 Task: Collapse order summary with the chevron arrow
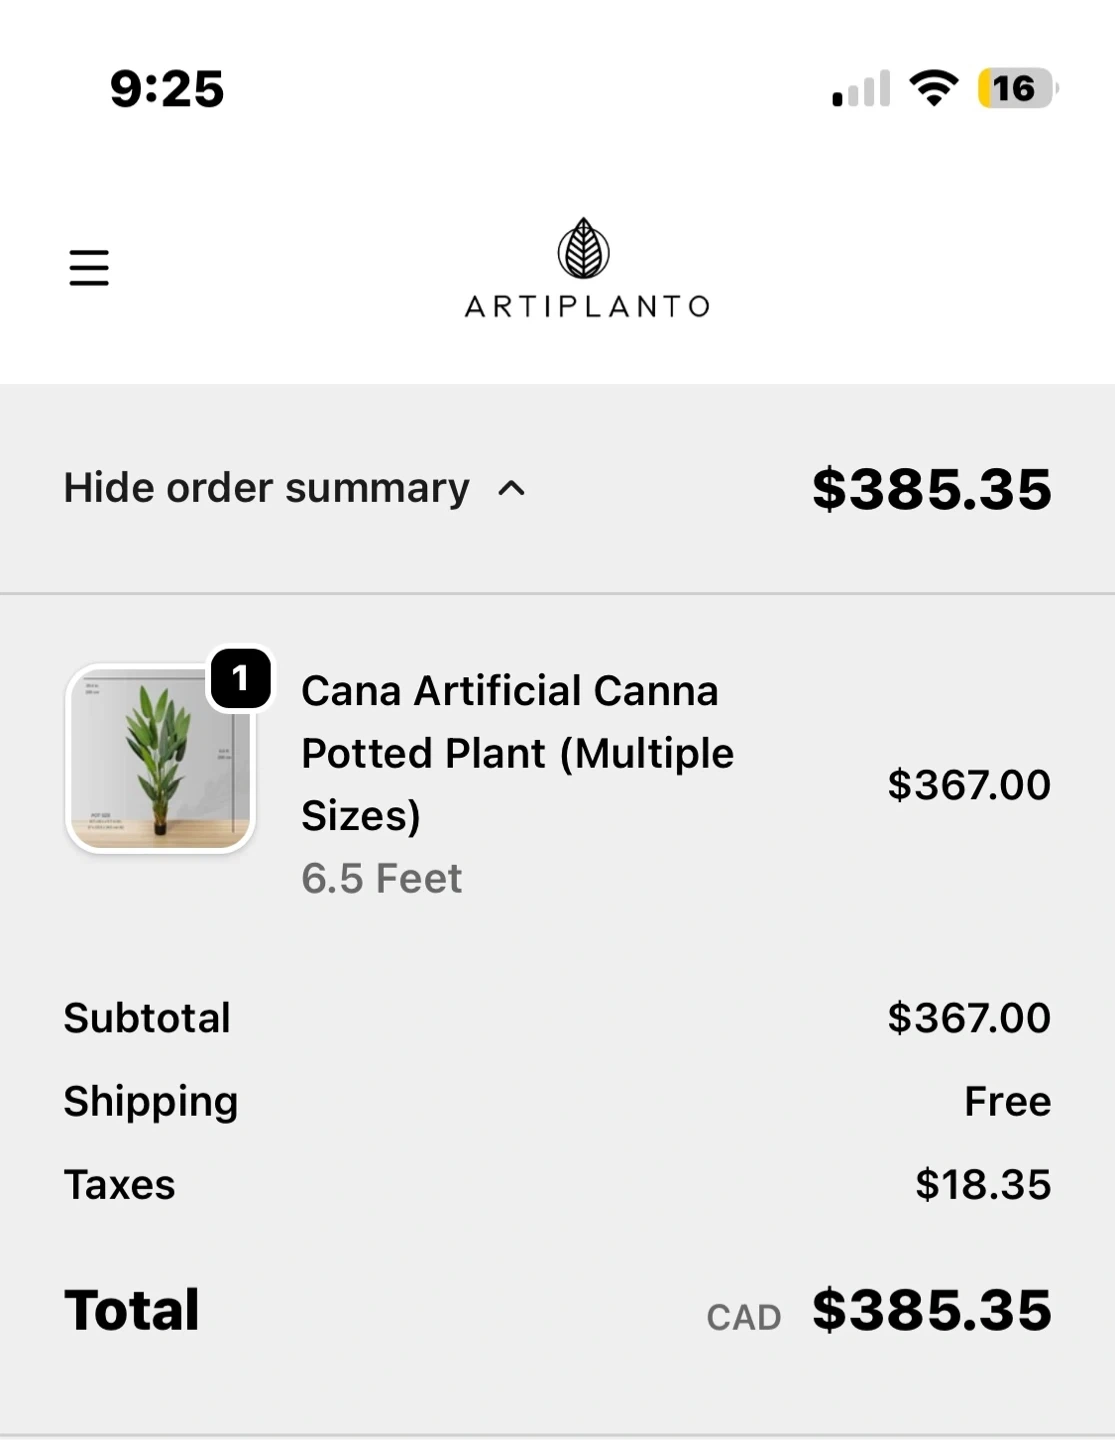[512, 488]
